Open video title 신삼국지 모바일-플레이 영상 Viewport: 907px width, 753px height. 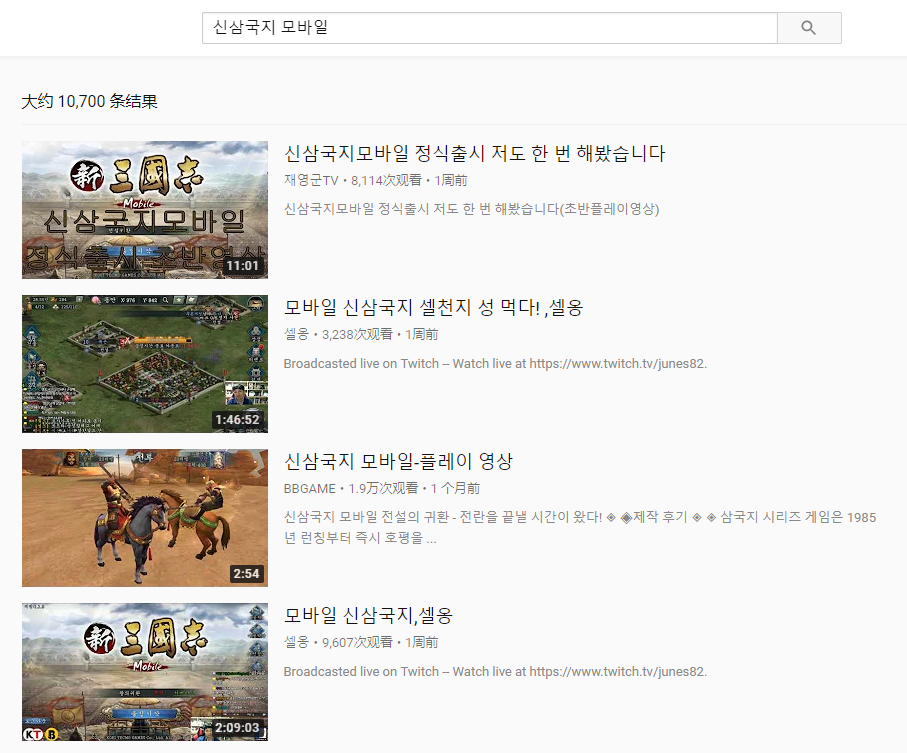[x=398, y=462]
